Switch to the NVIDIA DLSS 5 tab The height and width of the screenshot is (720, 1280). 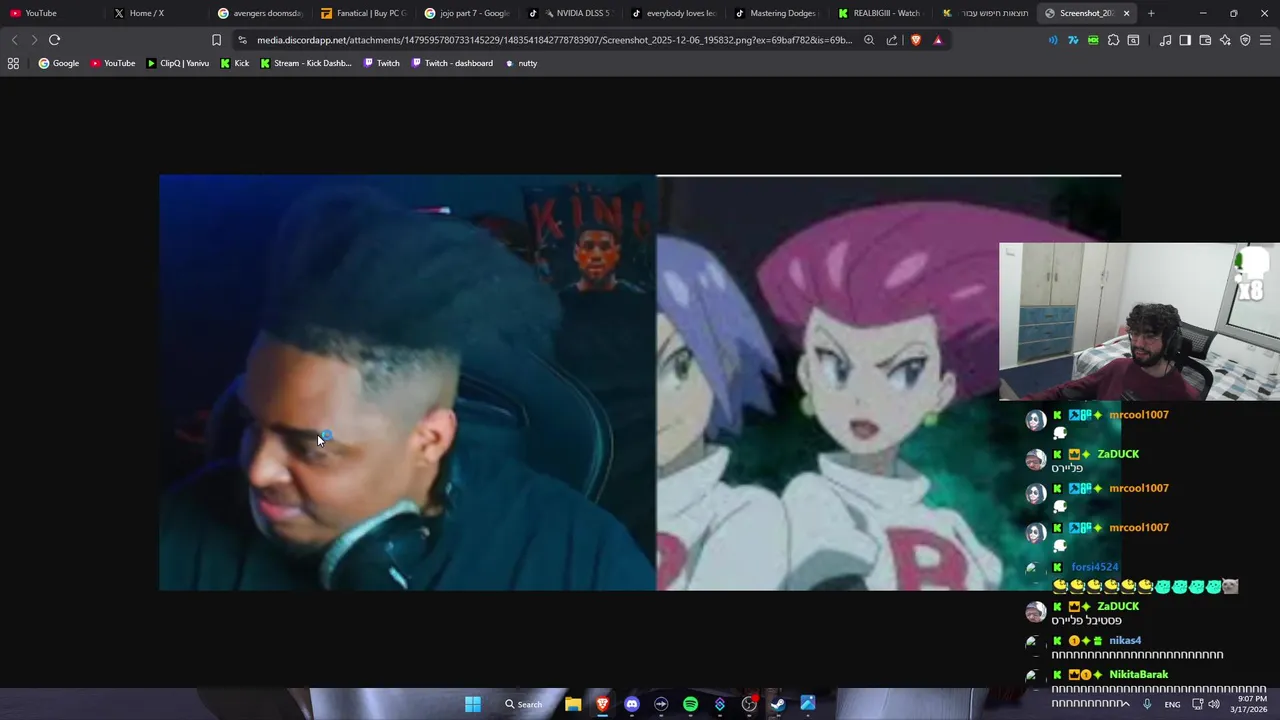tap(571, 13)
